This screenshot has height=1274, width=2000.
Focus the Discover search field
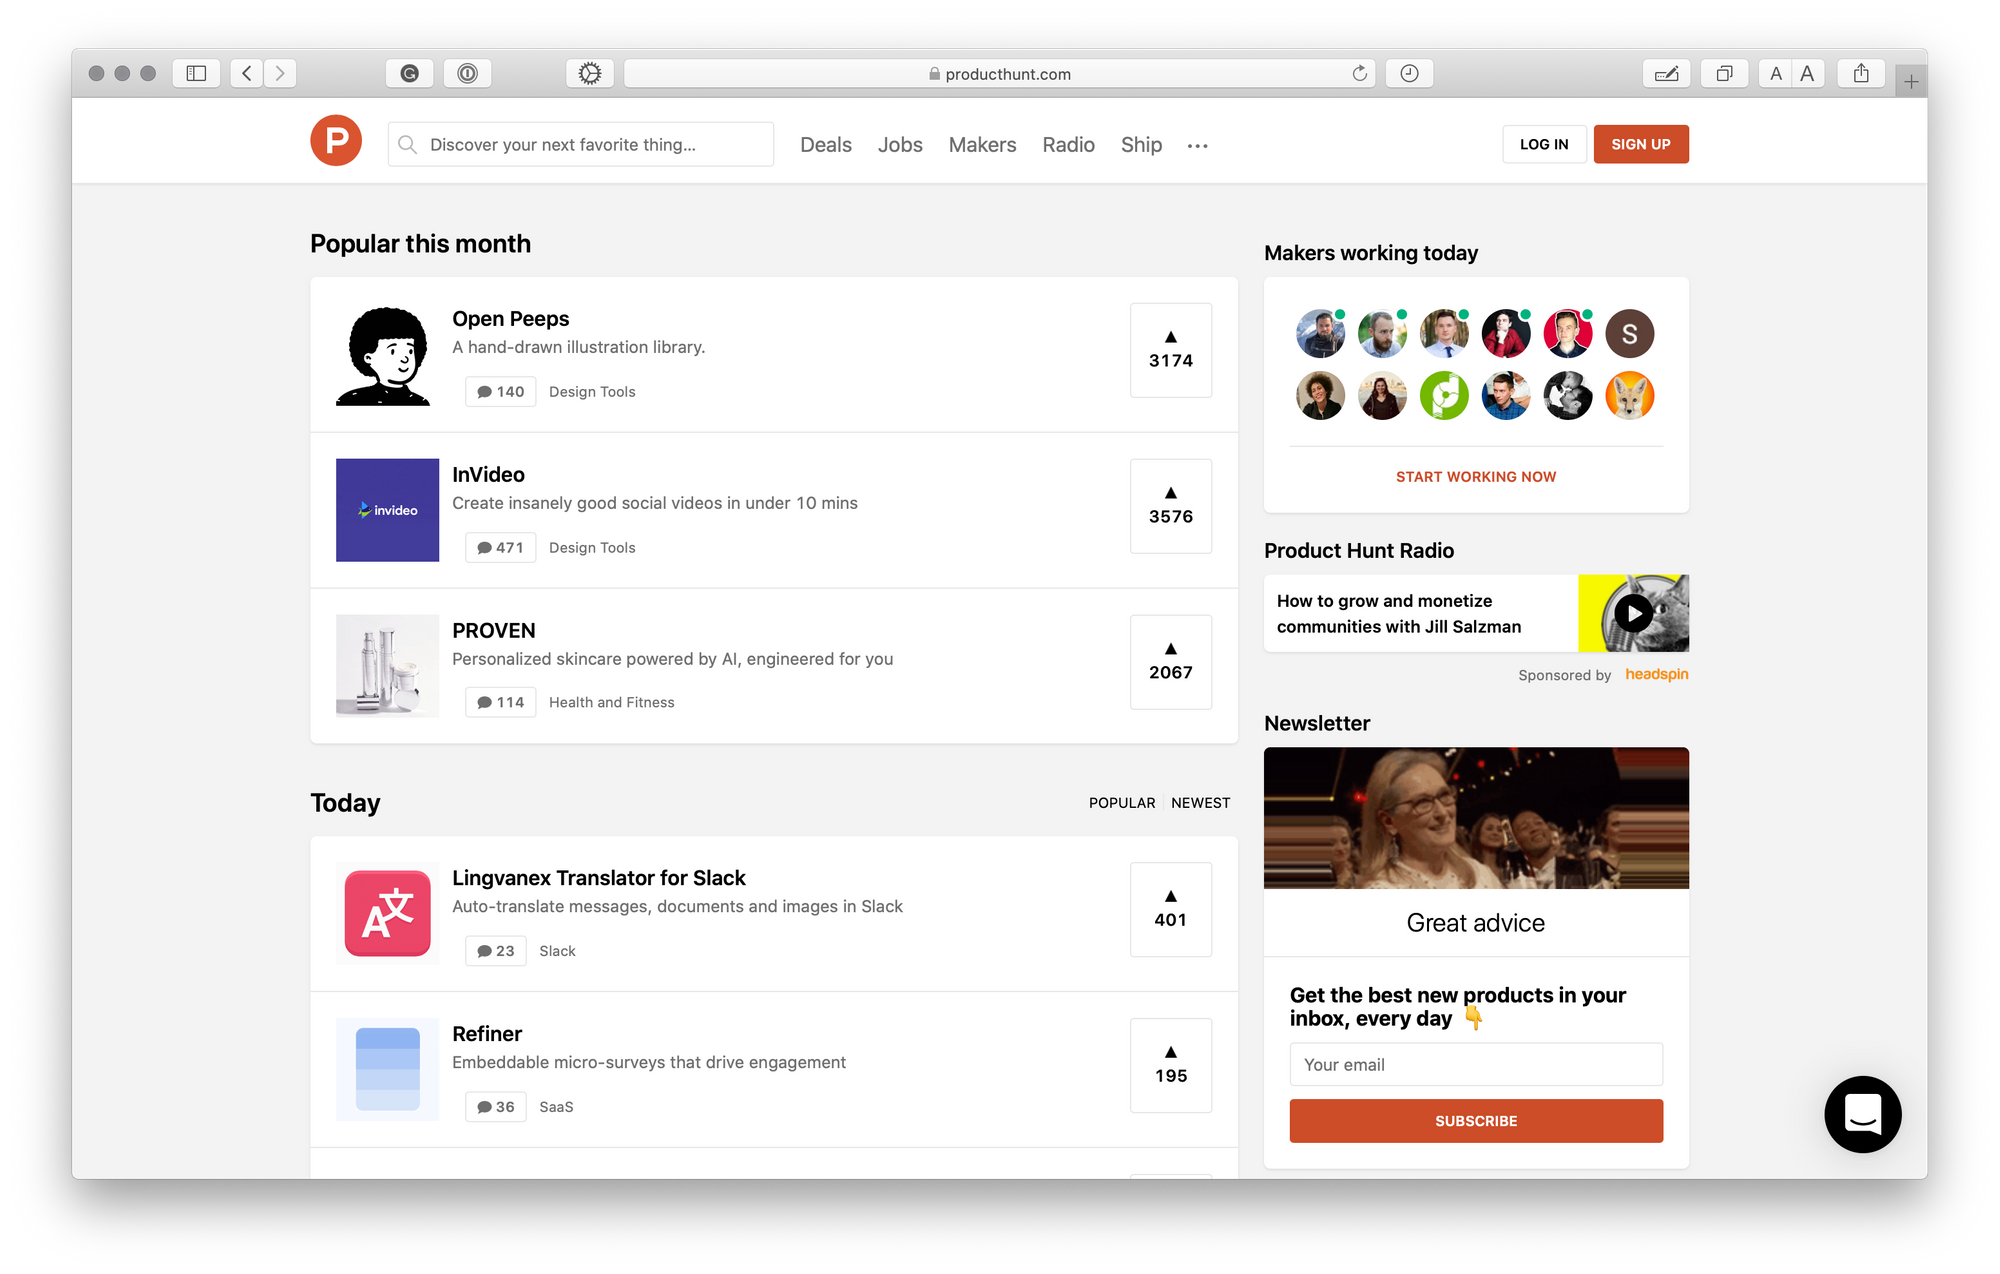(581, 144)
